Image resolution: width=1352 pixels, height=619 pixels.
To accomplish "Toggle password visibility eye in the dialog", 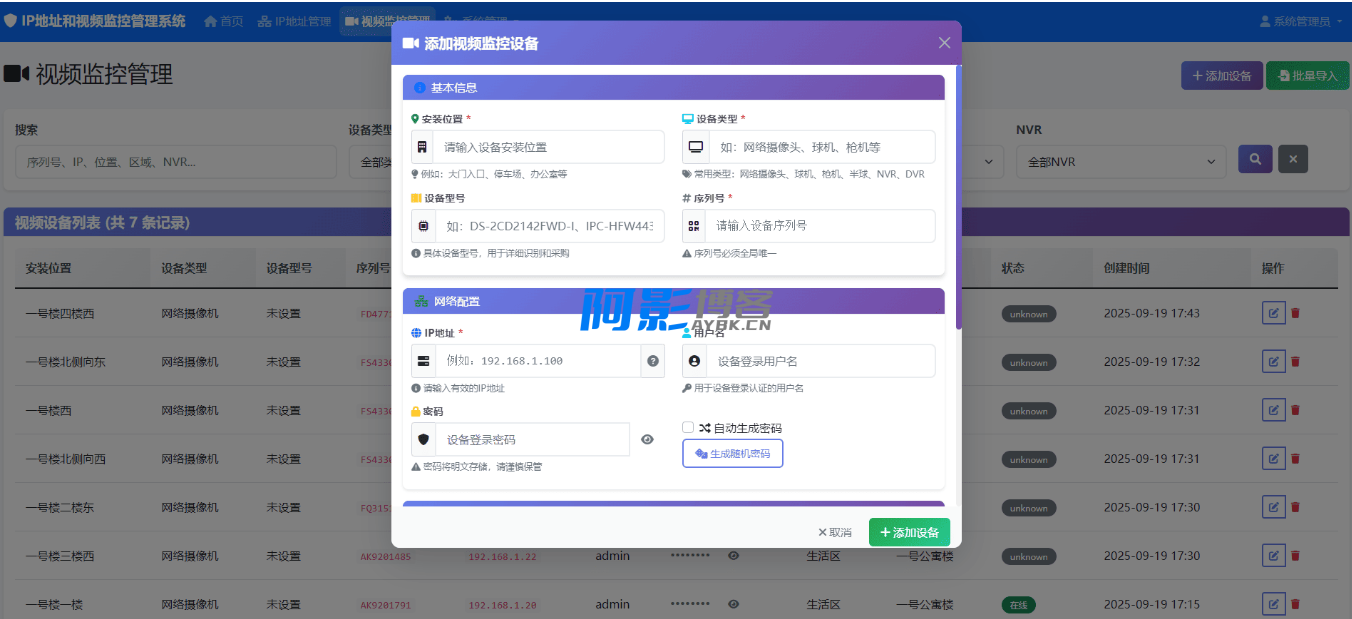I will (647, 439).
